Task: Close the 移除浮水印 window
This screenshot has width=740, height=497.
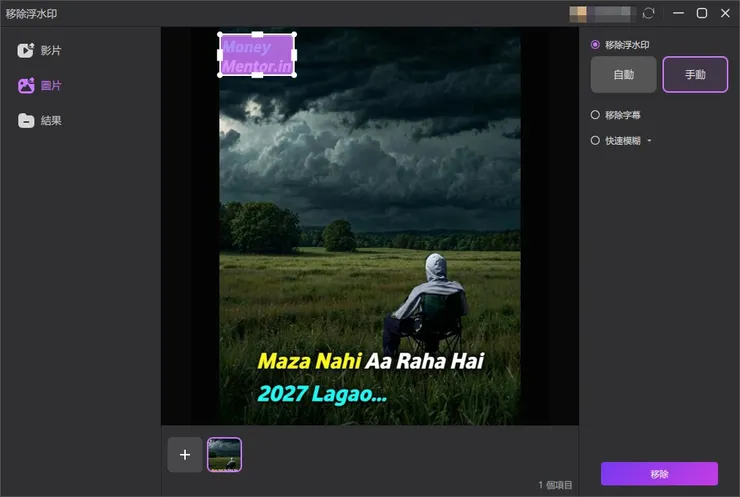Action: point(725,13)
